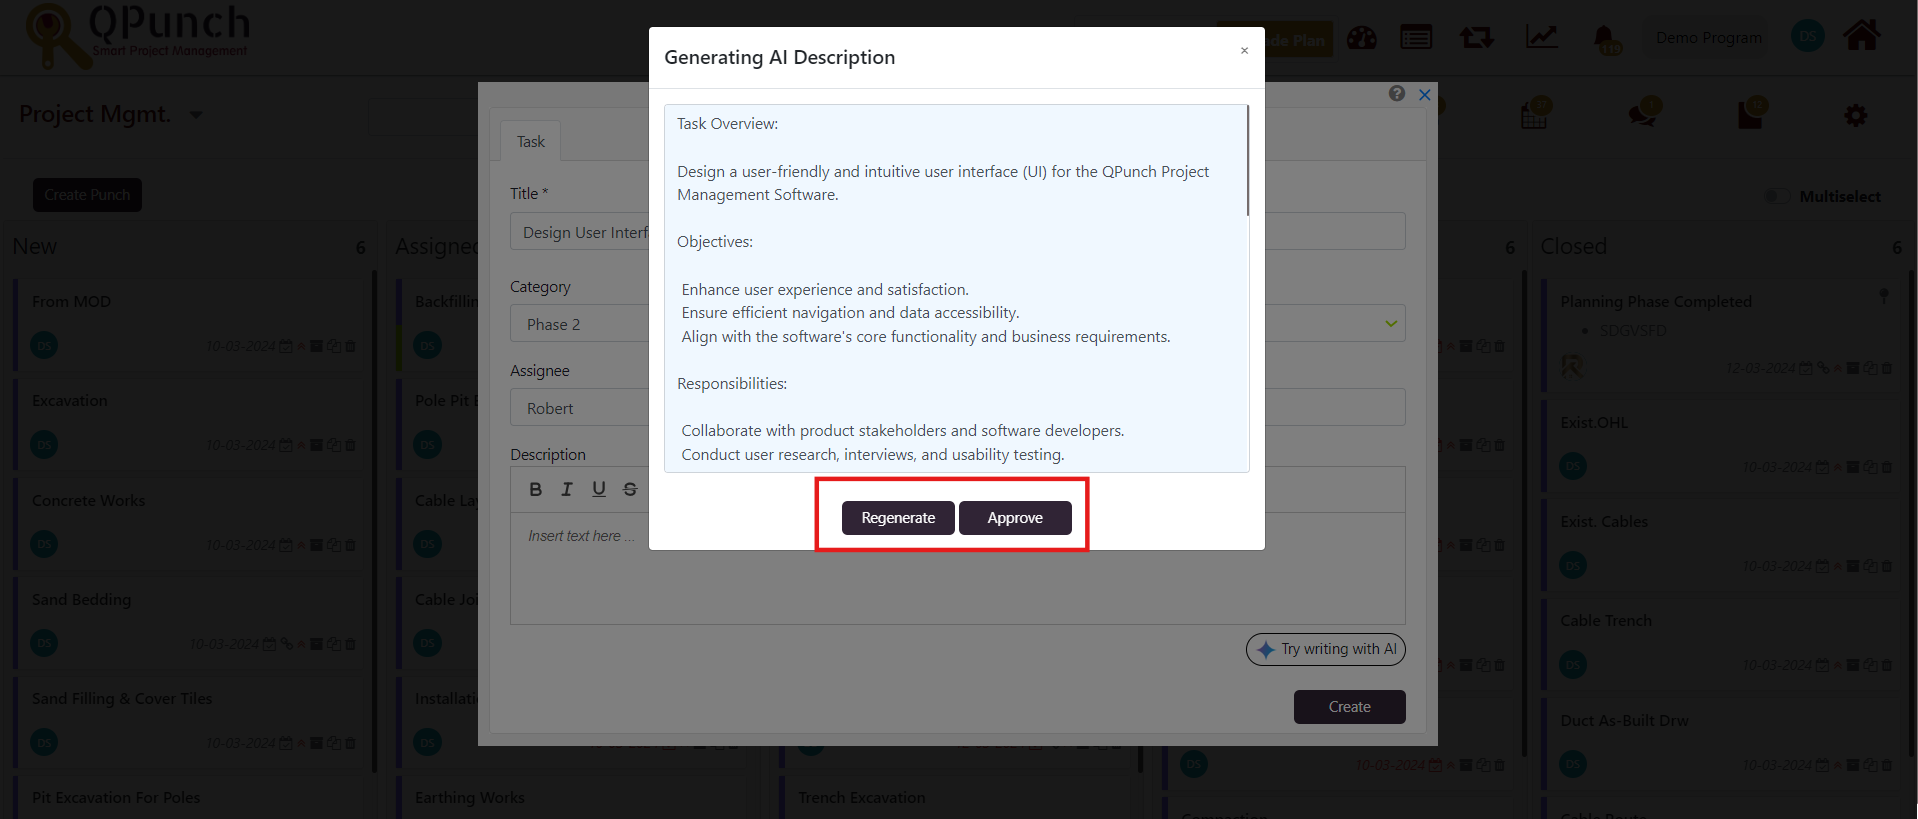Approve the generated AI description

click(x=1014, y=518)
